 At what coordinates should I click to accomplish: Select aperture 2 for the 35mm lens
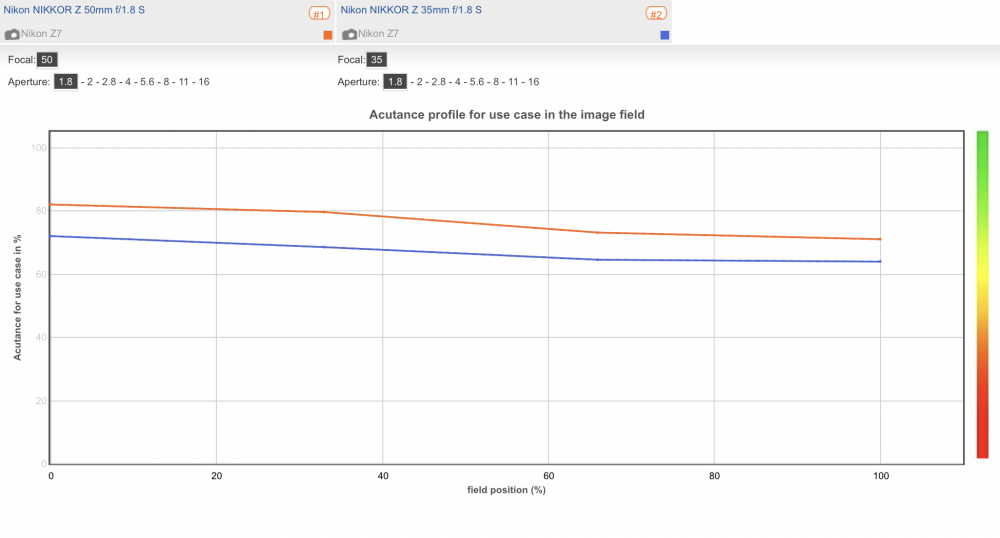pos(420,82)
